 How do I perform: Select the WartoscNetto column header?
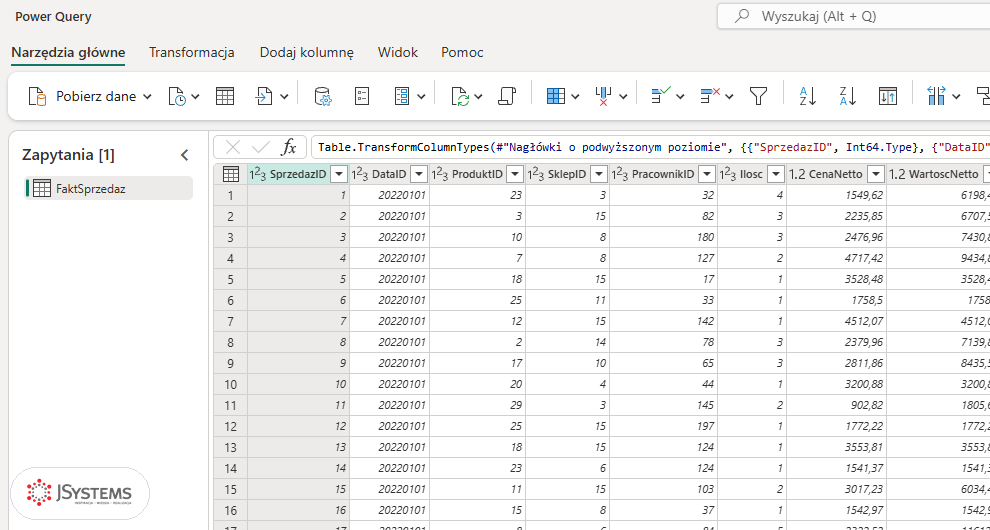click(x=939, y=173)
